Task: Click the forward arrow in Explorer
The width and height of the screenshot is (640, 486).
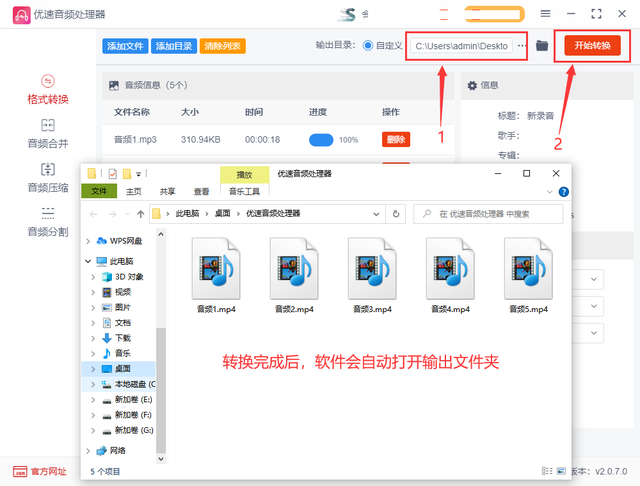Action: tap(113, 214)
